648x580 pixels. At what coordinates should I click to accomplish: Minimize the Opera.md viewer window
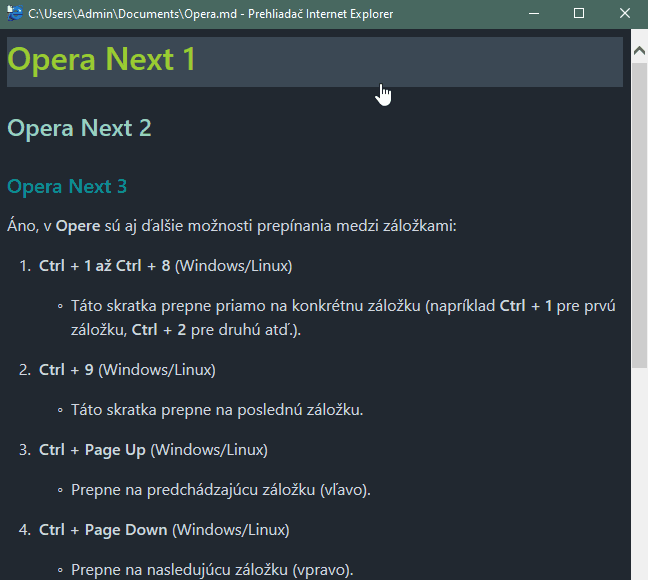pyautogui.click(x=533, y=14)
